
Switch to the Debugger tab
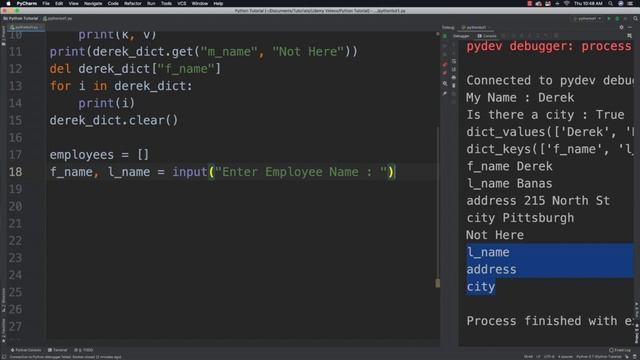click(x=461, y=36)
